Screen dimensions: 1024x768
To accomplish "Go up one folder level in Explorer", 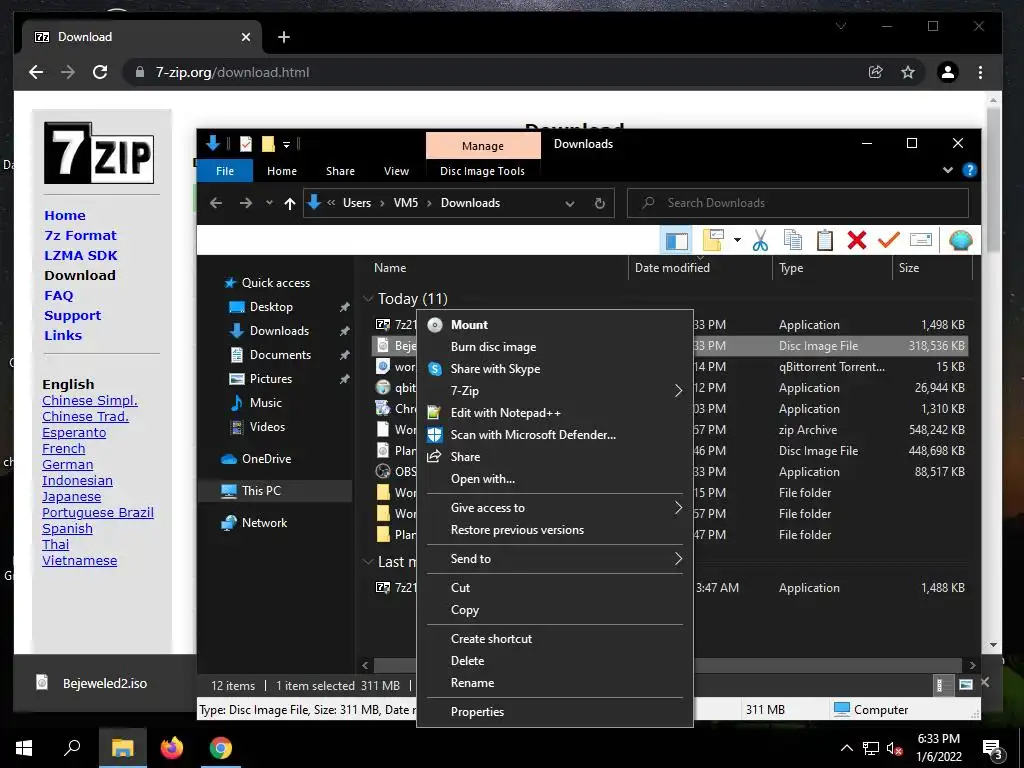I will [290, 203].
